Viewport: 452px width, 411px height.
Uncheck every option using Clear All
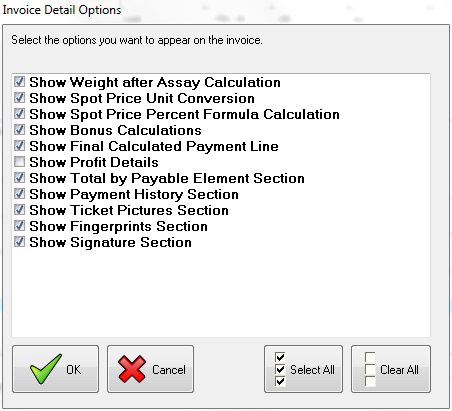tap(391, 369)
